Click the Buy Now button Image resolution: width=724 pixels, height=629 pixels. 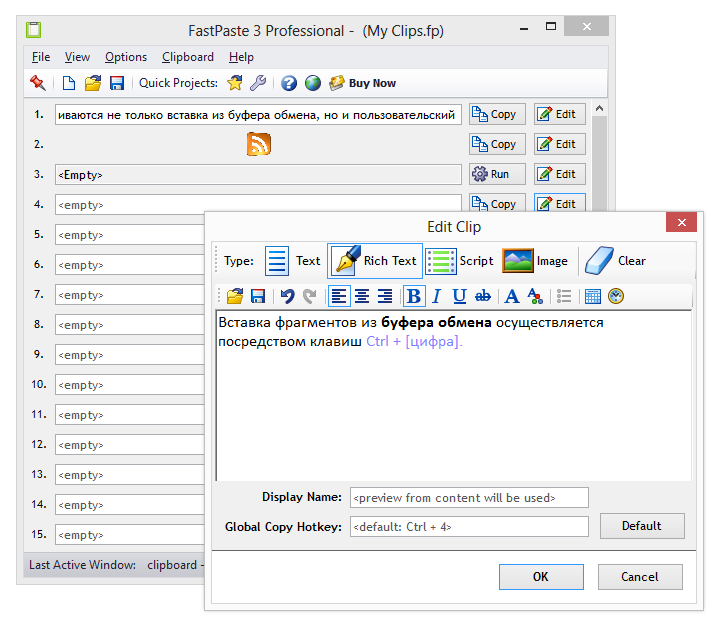(362, 83)
